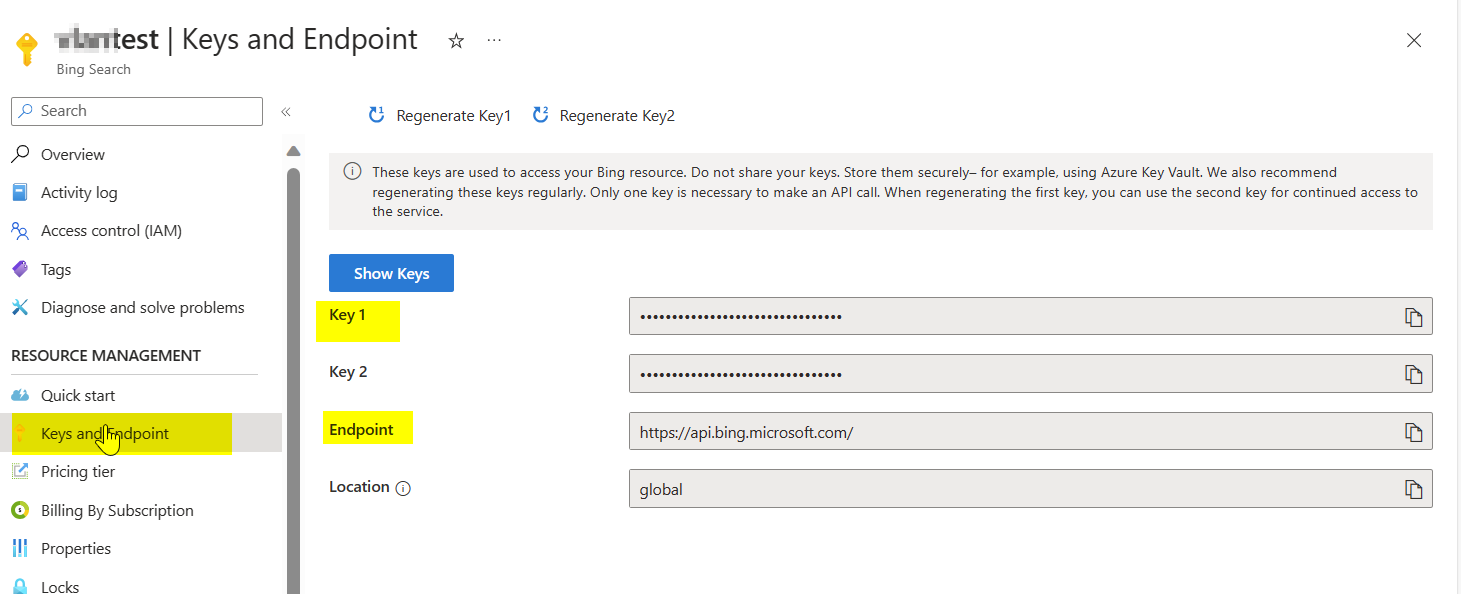The width and height of the screenshot is (1461, 594).
Task: Open the more options ellipsis in header
Action: (x=494, y=40)
